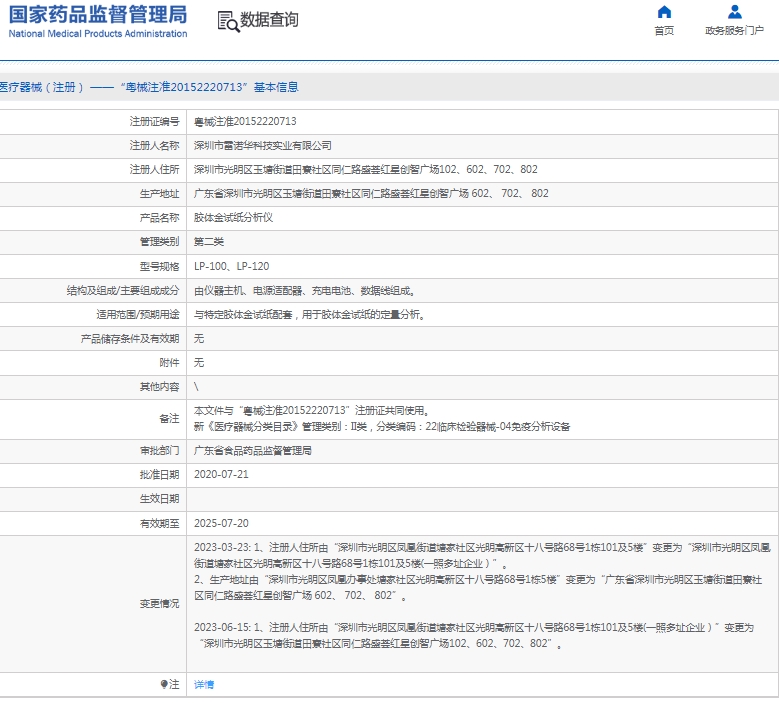
Task: Click the 管理类别 row label
Action: click(159, 242)
